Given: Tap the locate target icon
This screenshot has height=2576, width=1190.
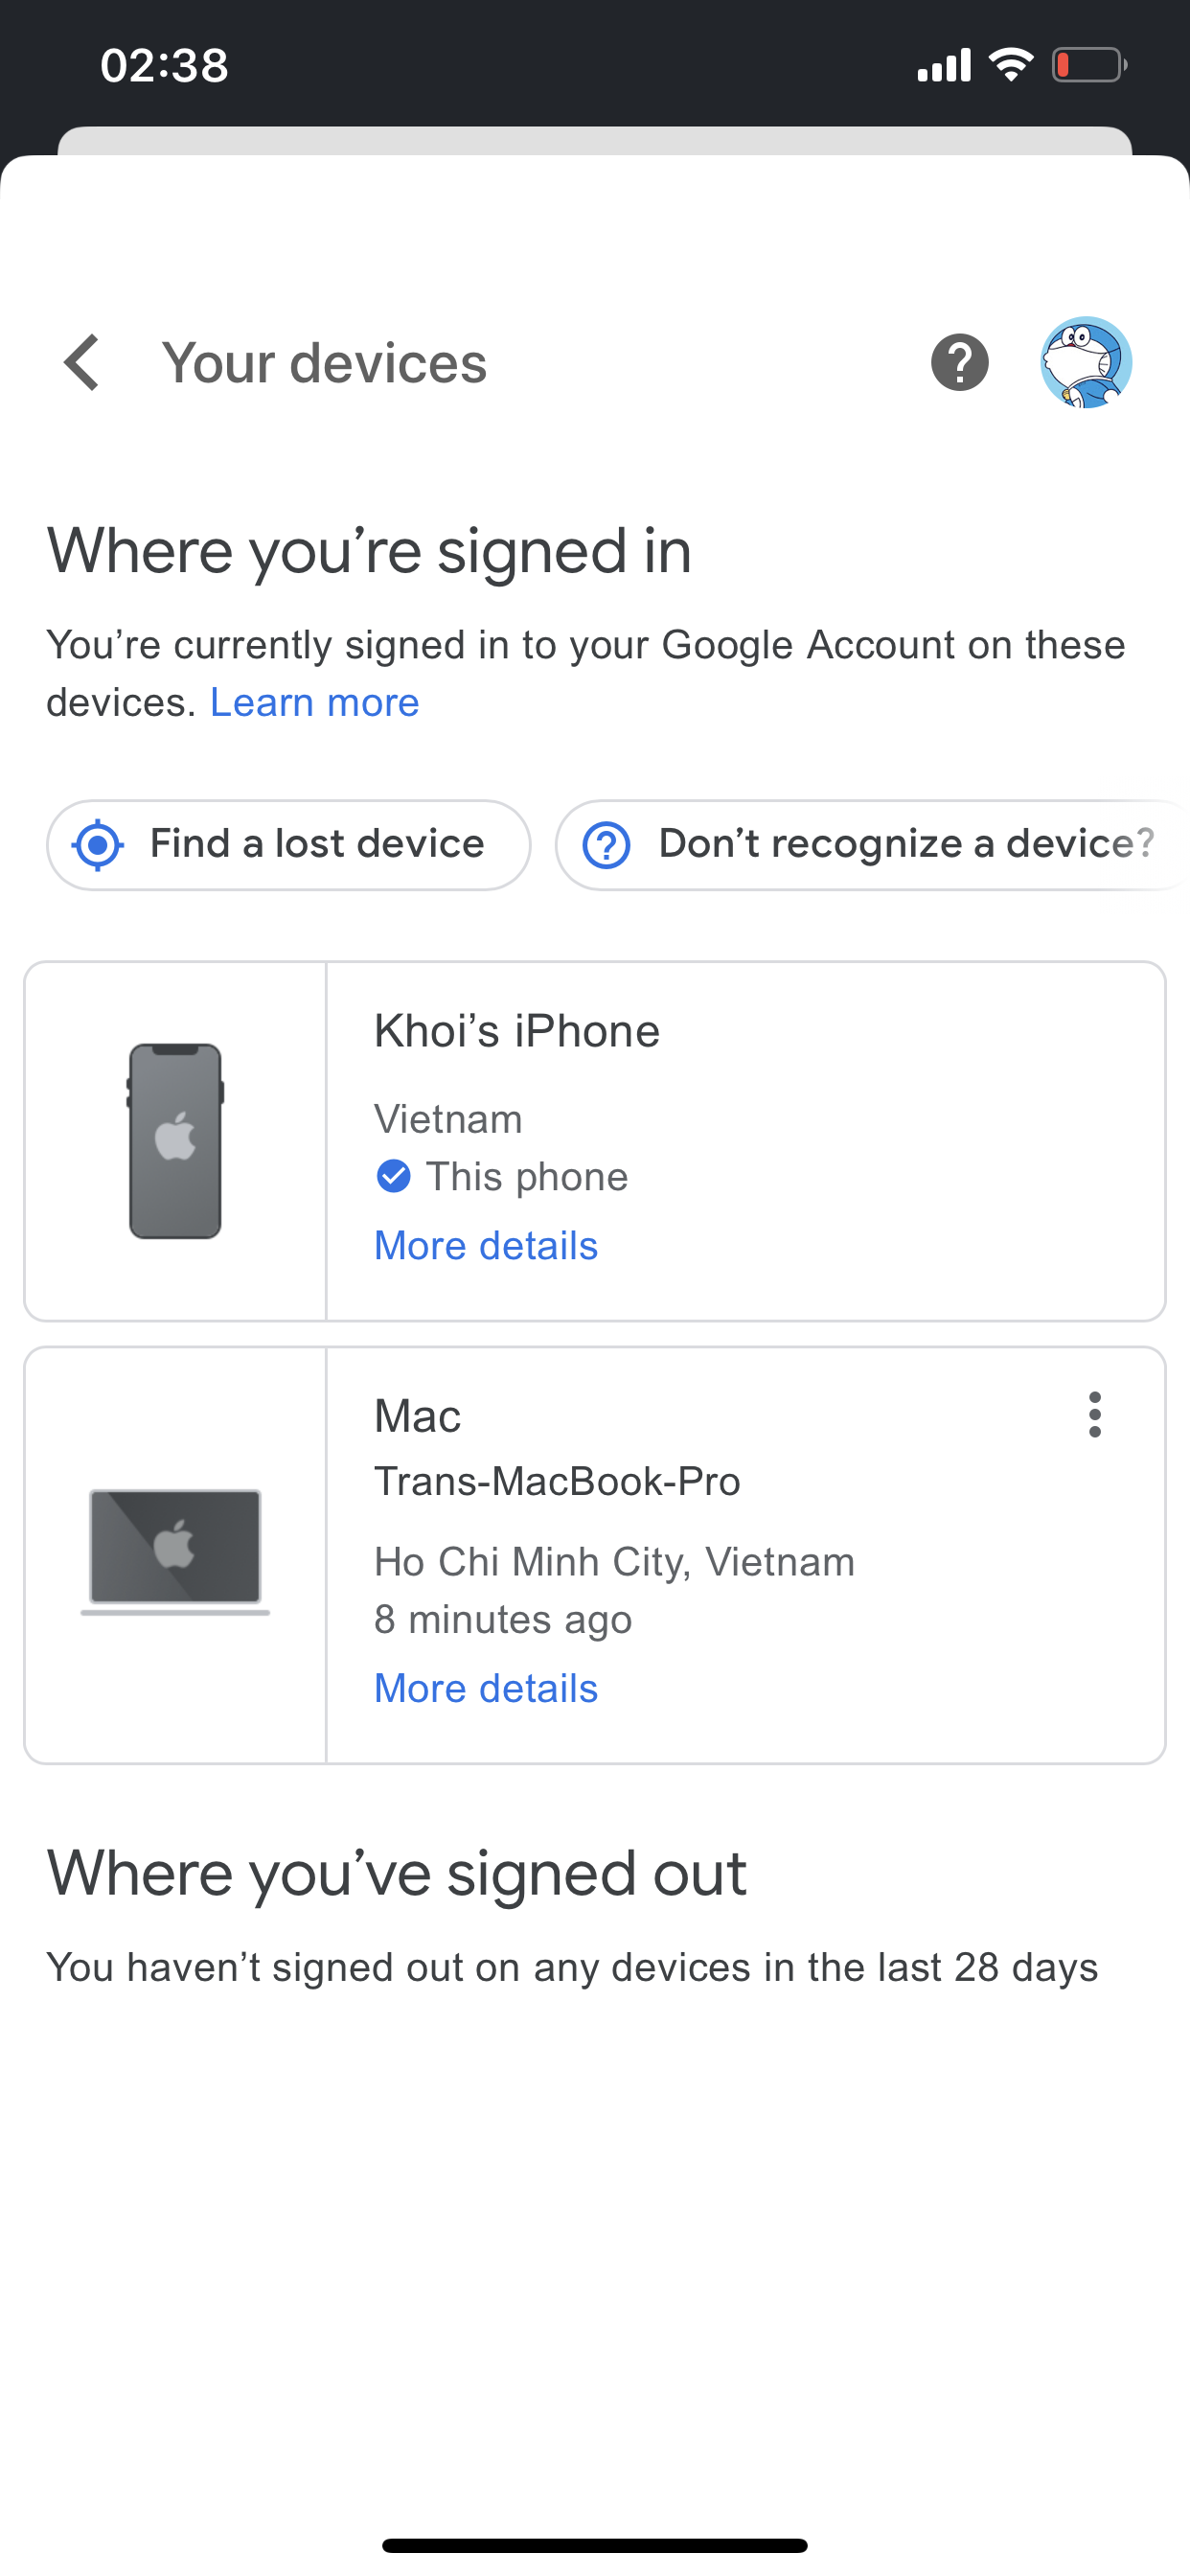Looking at the screenshot, I should 98,845.
